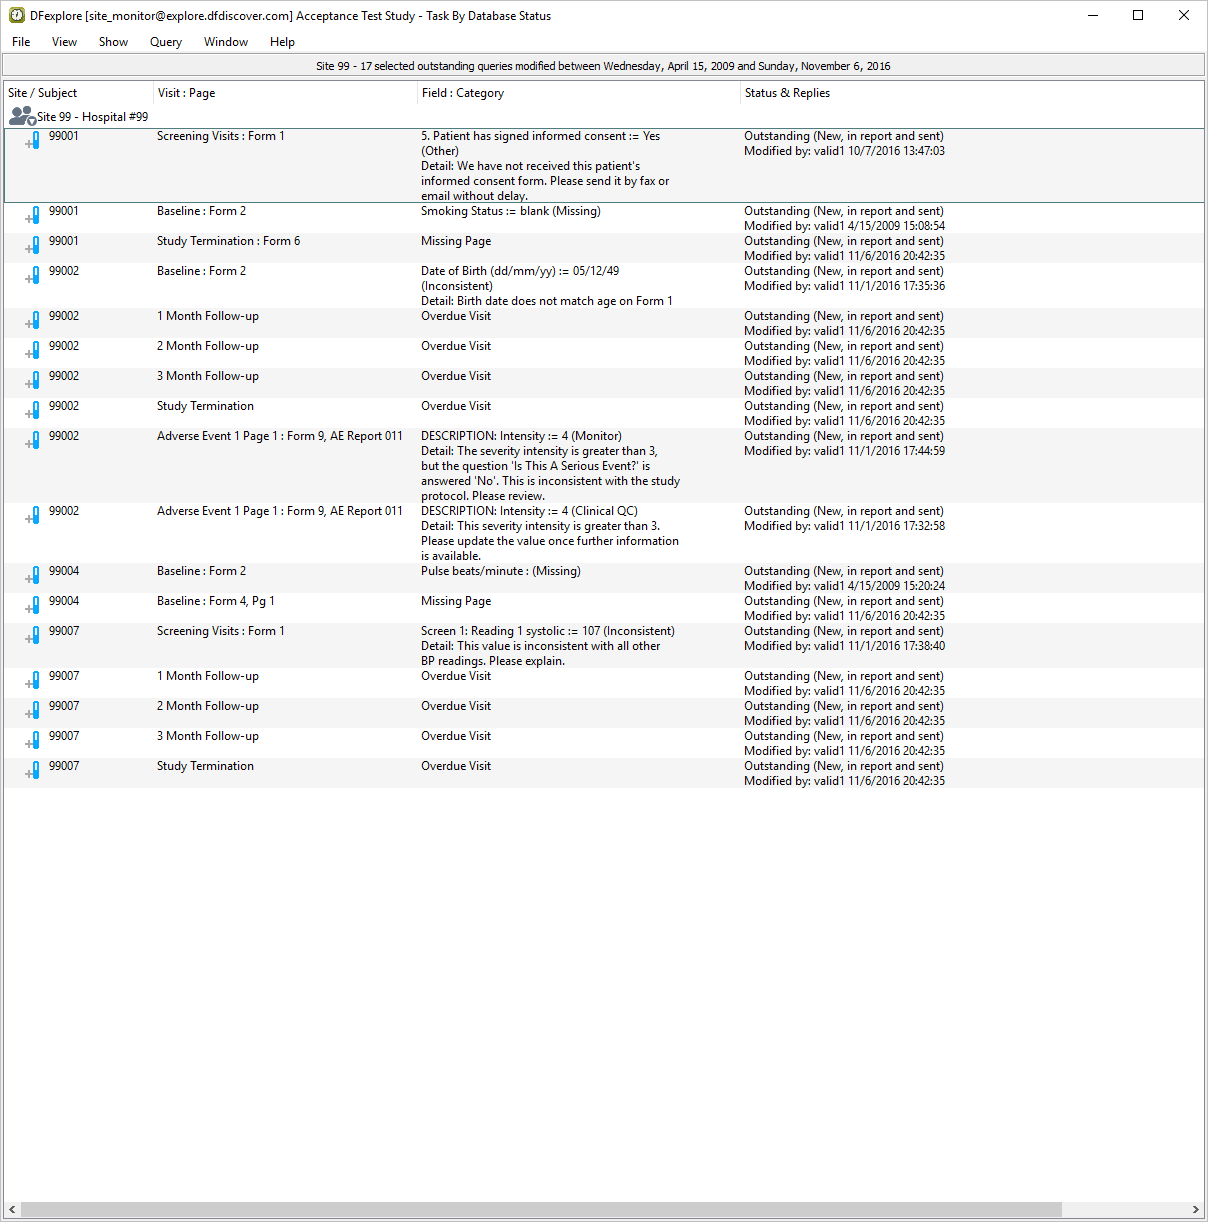Click the DFexplore app icon in title bar
1208x1222 pixels.
17,15
